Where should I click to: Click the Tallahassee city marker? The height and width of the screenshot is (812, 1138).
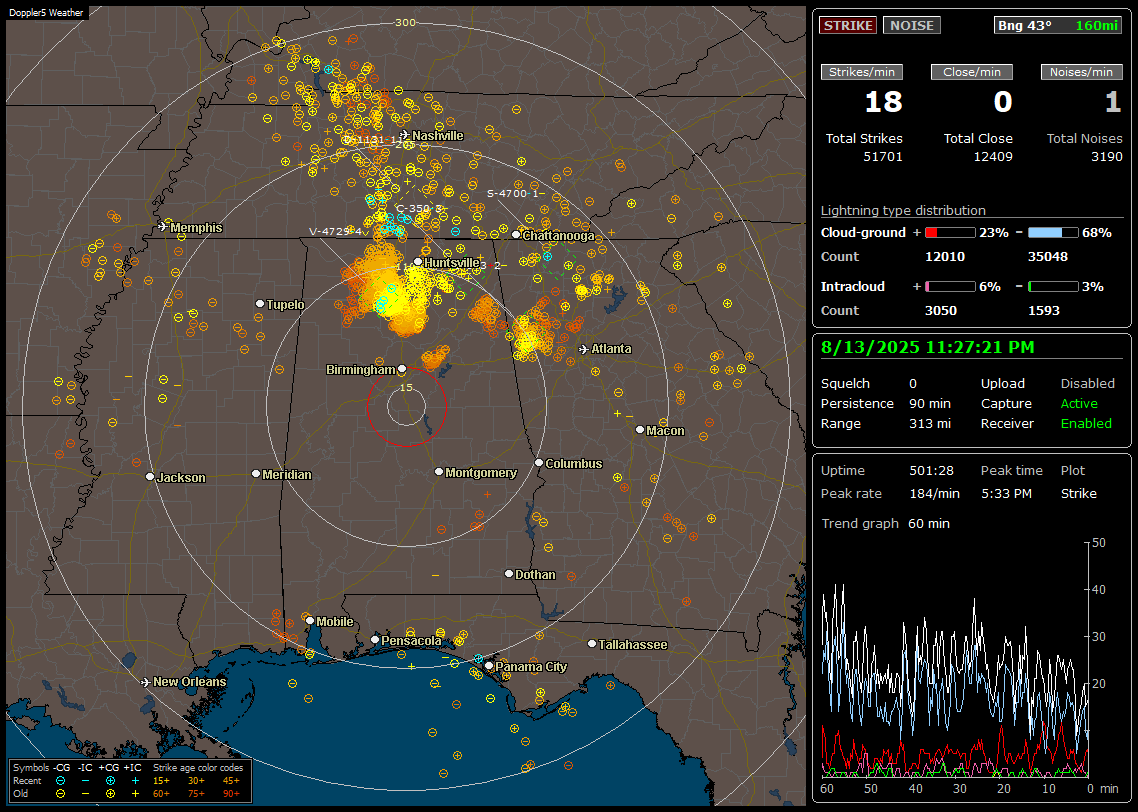click(x=592, y=644)
